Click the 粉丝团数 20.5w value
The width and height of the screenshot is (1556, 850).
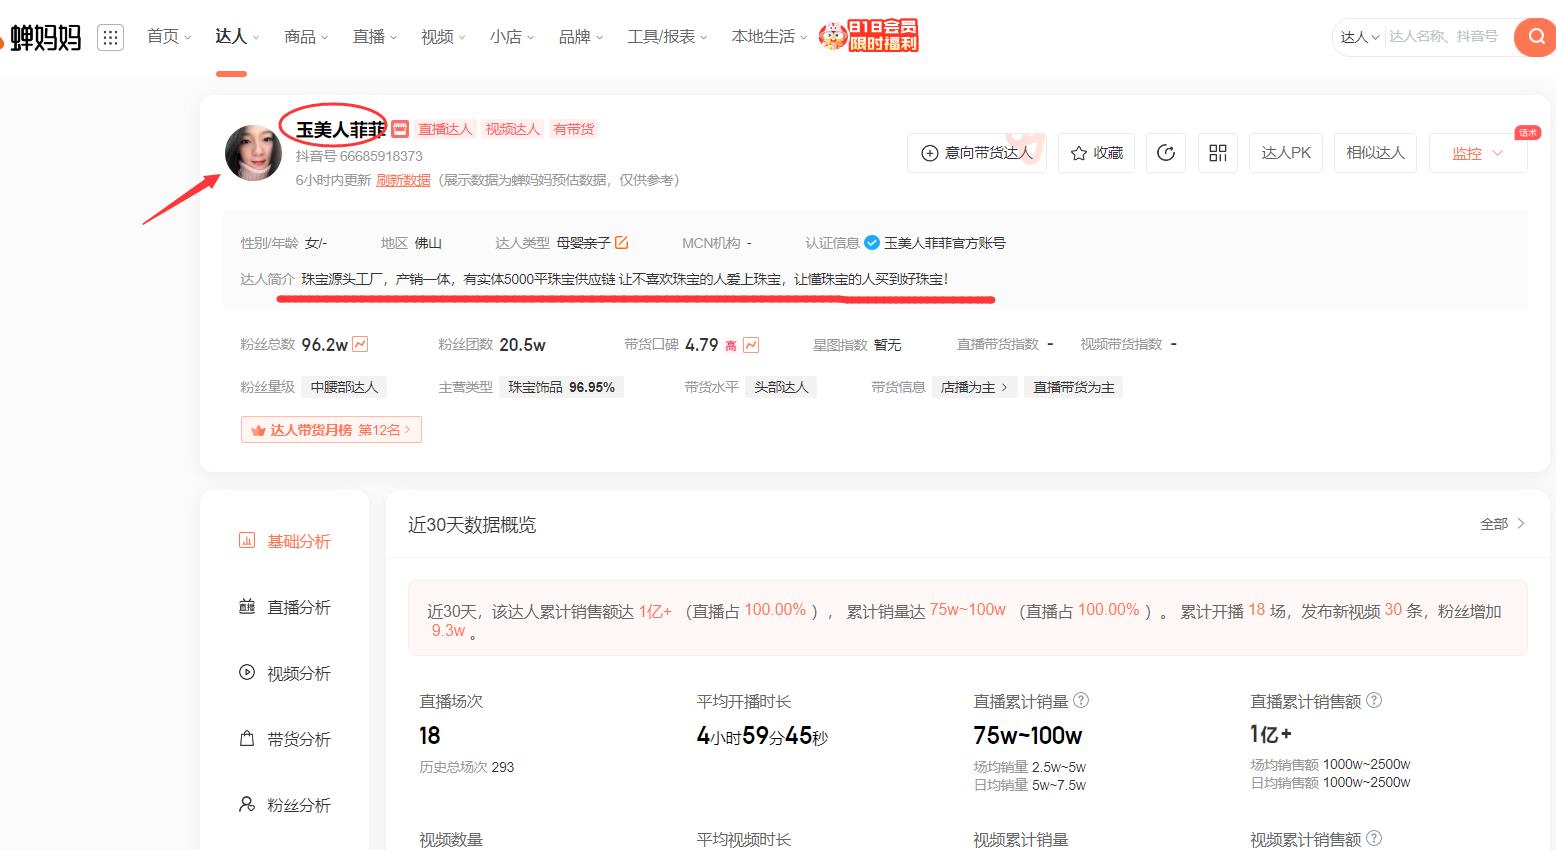coord(522,344)
